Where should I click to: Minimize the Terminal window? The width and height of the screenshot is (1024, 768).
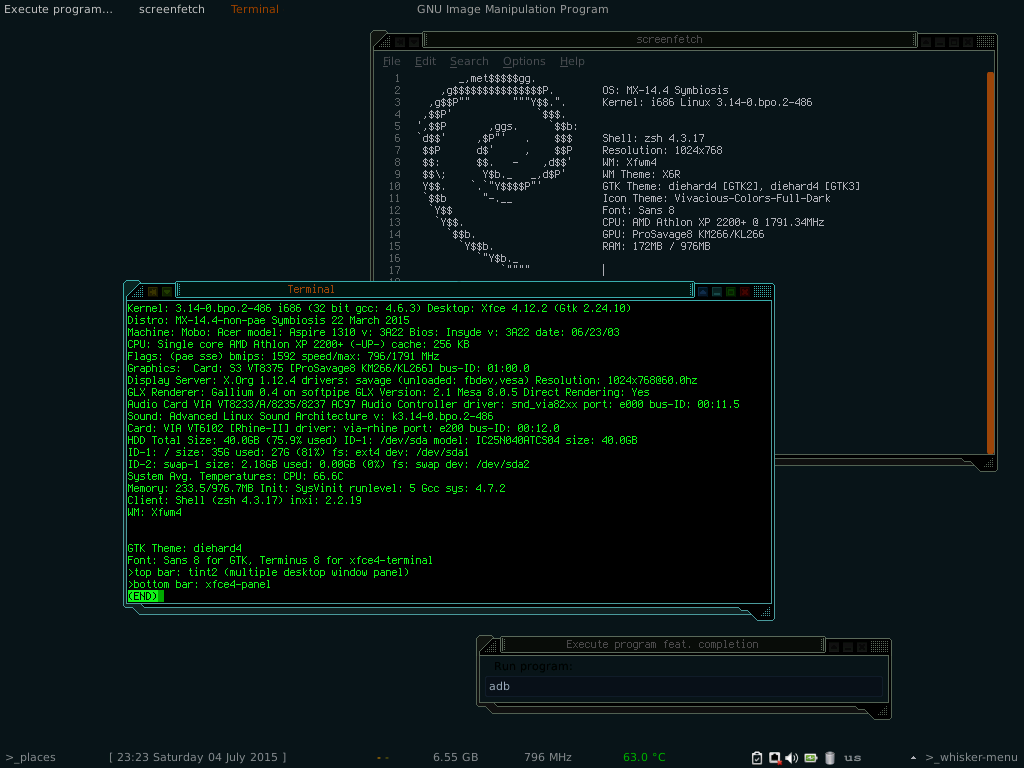[x=716, y=291]
